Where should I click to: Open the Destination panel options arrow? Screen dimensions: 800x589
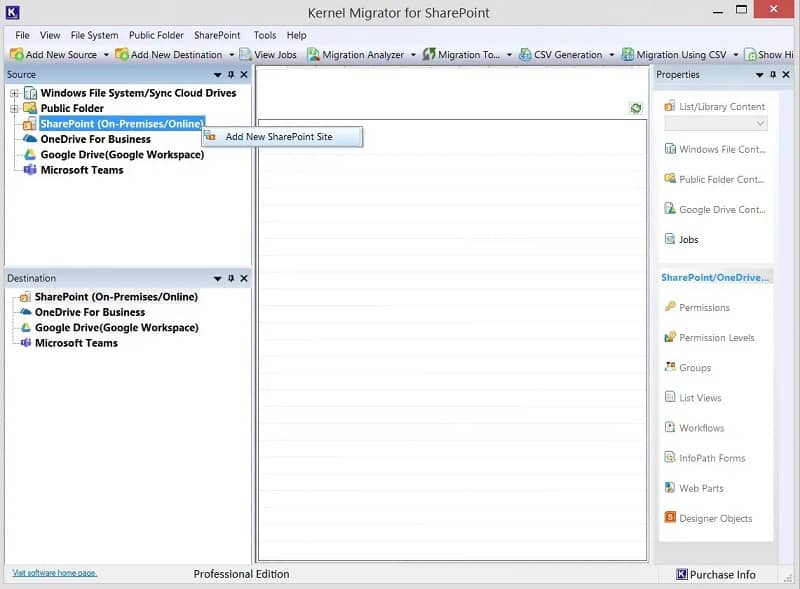pyautogui.click(x=218, y=279)
